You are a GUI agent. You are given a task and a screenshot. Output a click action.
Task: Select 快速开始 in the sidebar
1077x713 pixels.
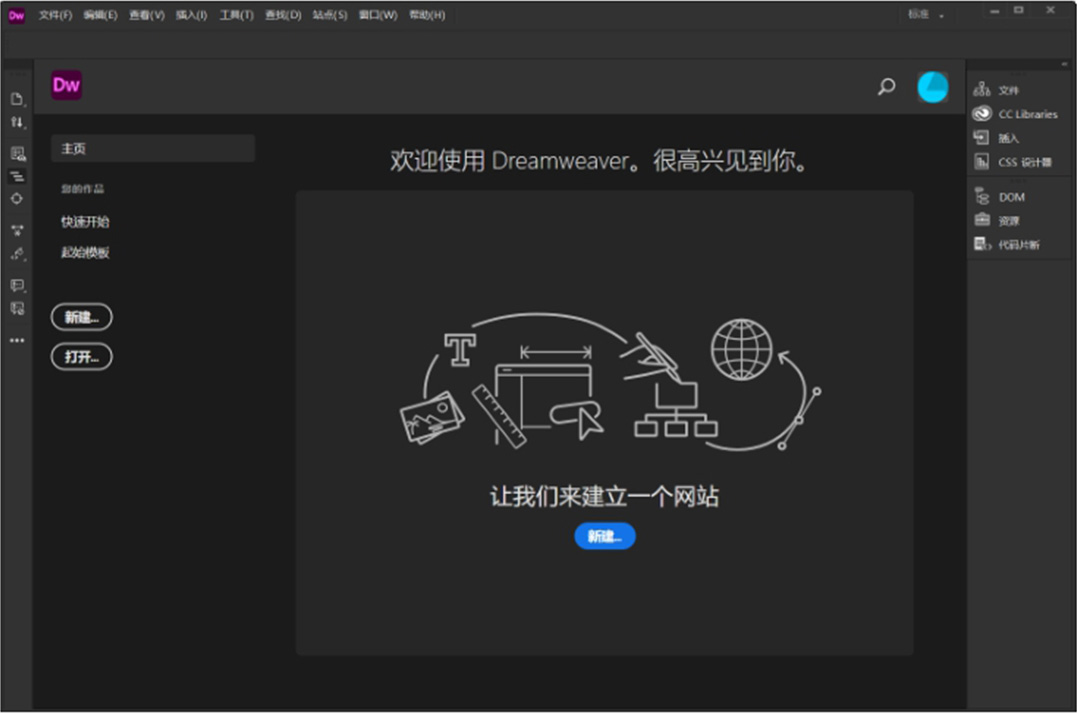pos(85,222)
